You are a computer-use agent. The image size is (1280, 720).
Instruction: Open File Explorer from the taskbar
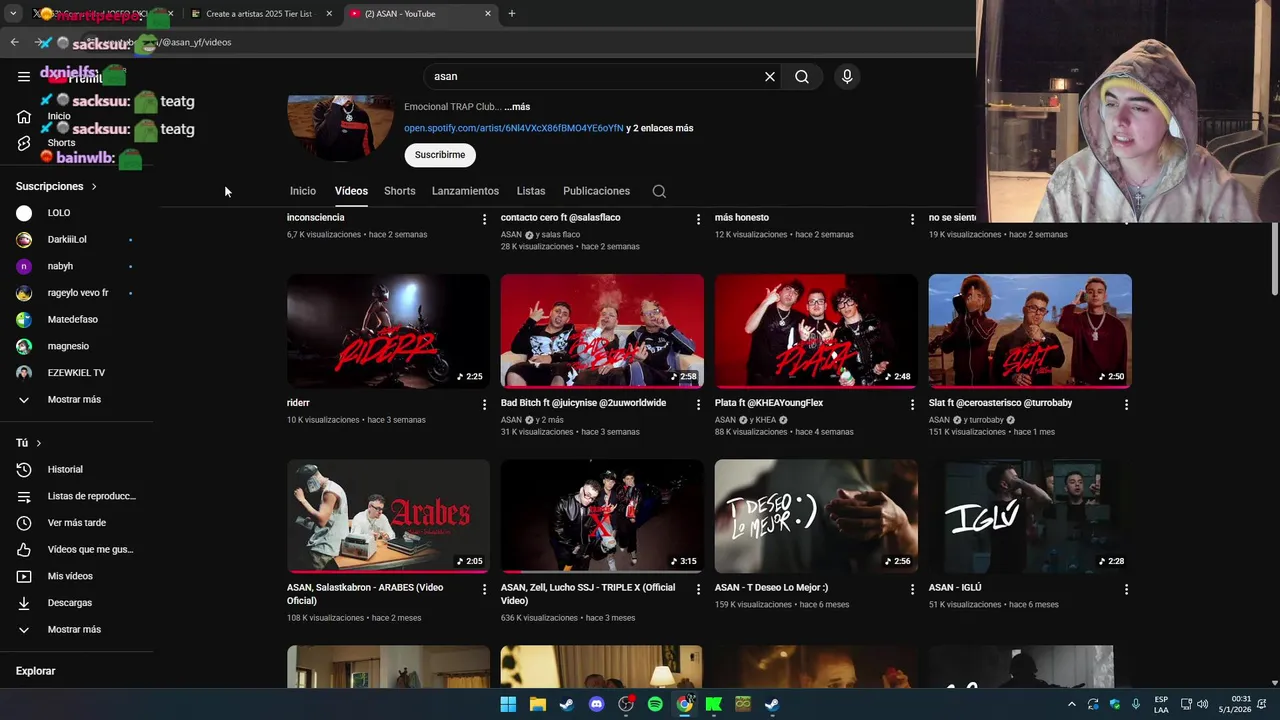[537, 704]
